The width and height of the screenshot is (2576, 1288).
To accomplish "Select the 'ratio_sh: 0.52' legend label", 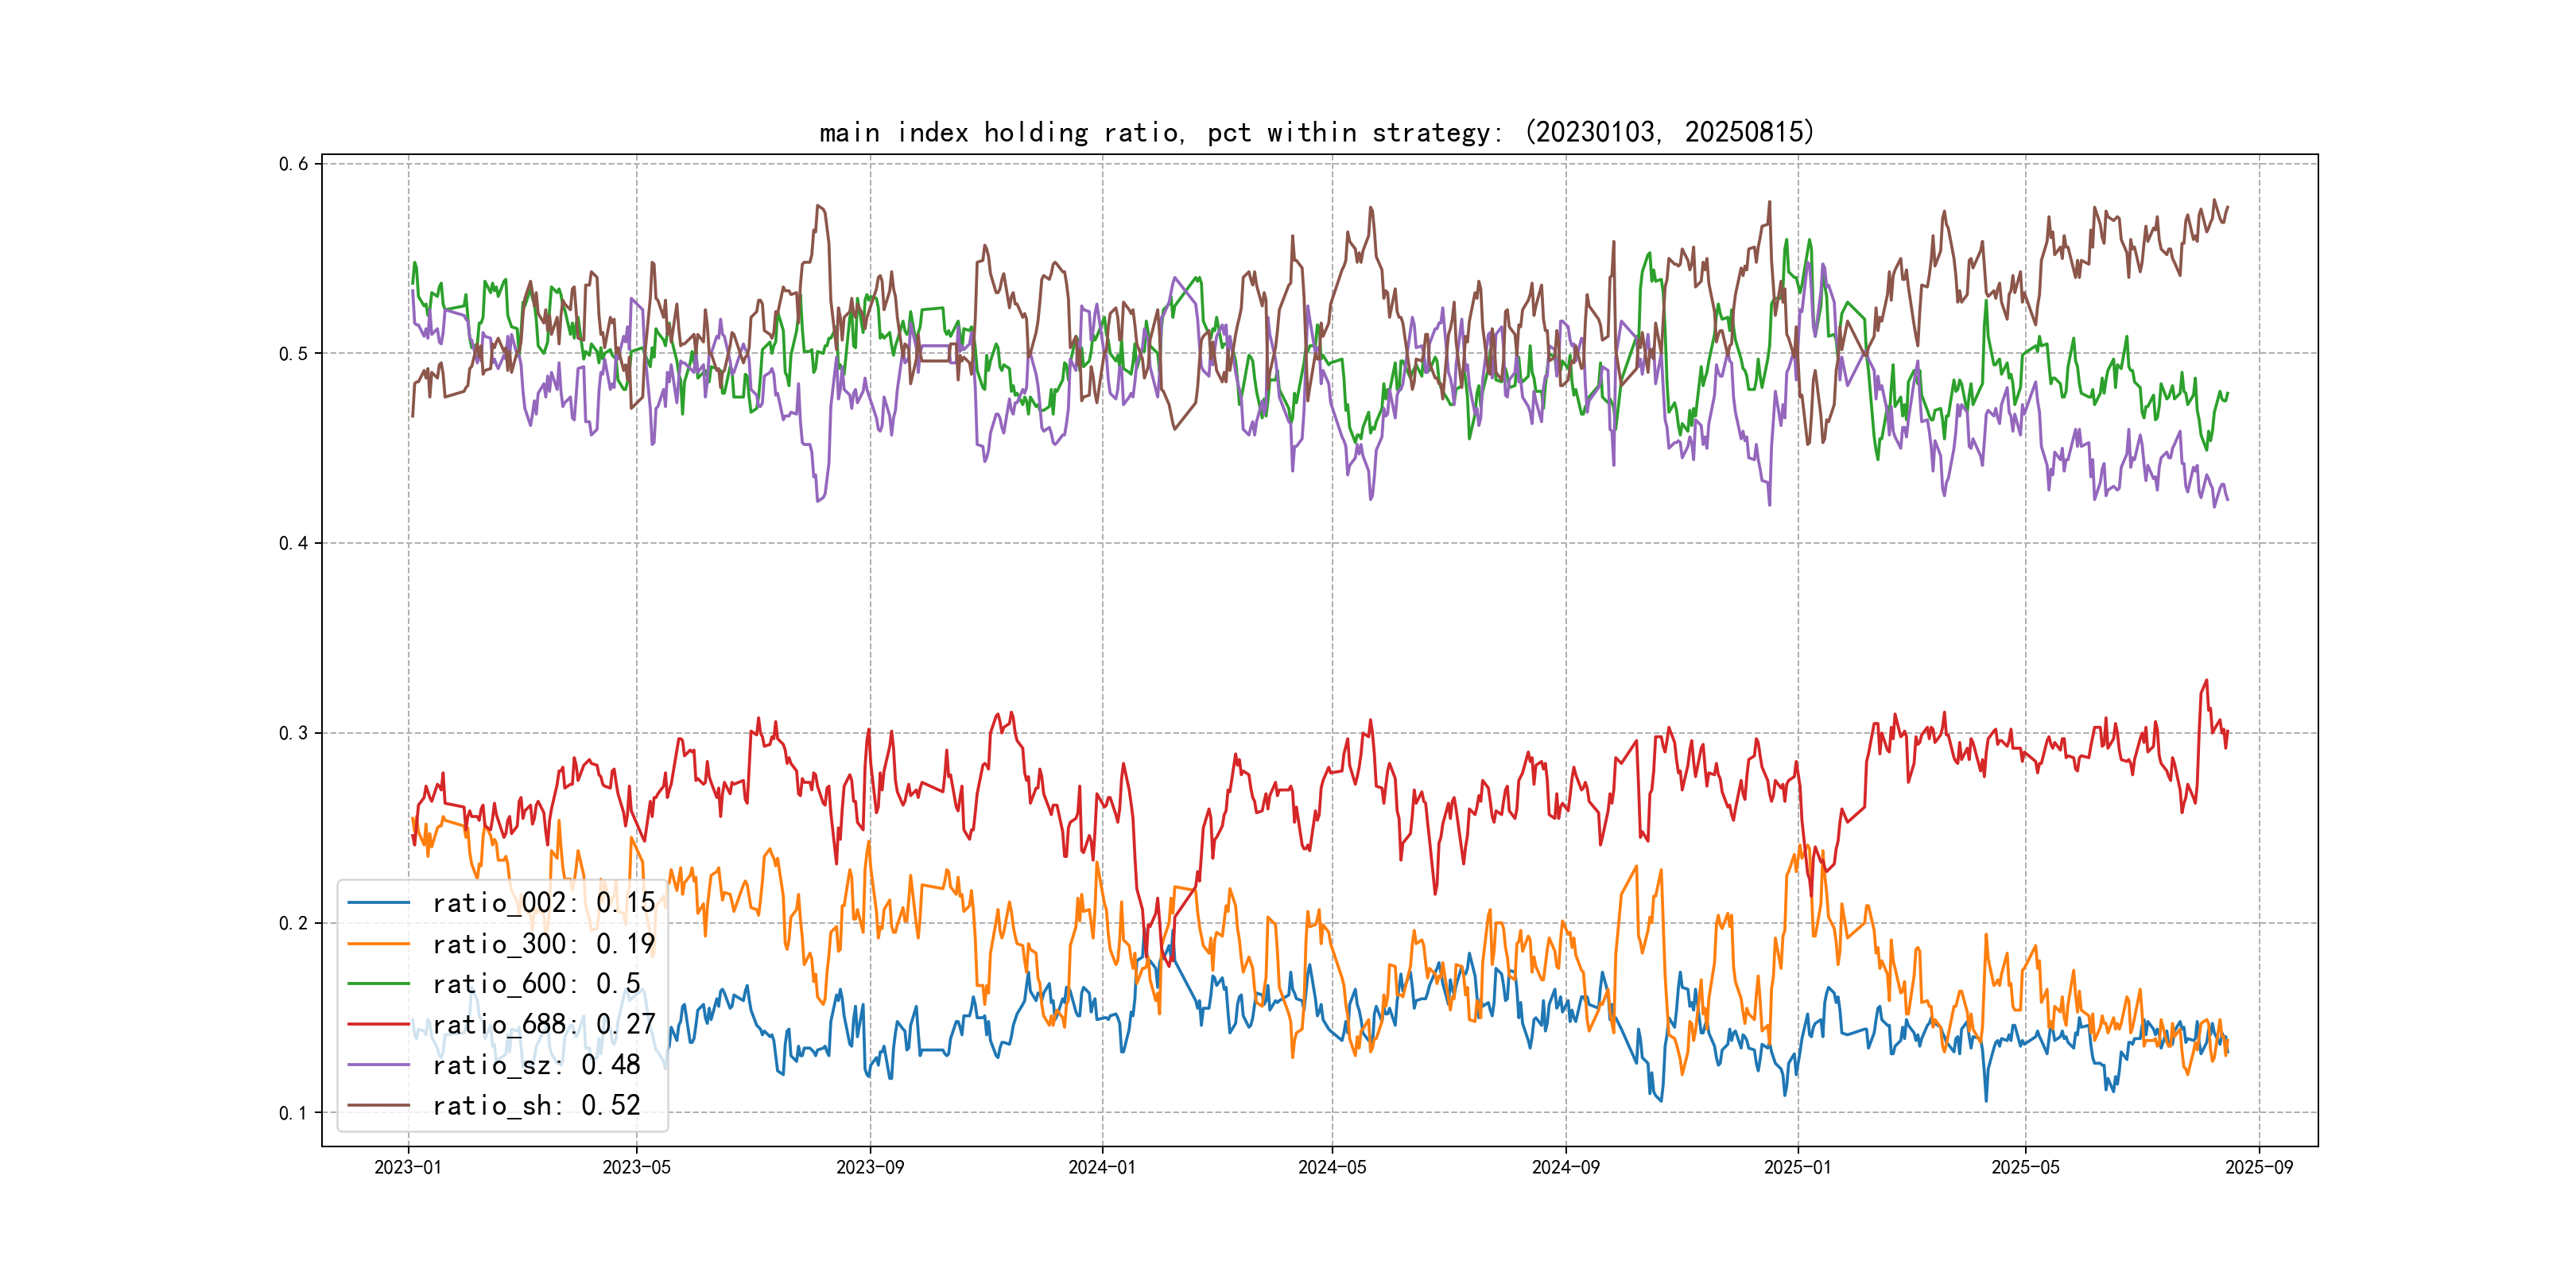I will pyautogui.click(x=536, y=1105).
